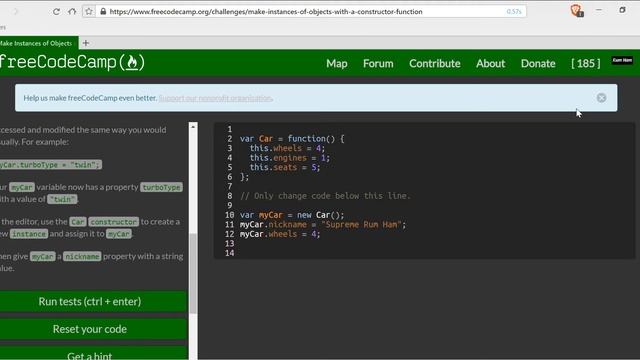This screenshot has height=360, width=640.
Task: Click the constructor code tag
Action: [113, 222]
